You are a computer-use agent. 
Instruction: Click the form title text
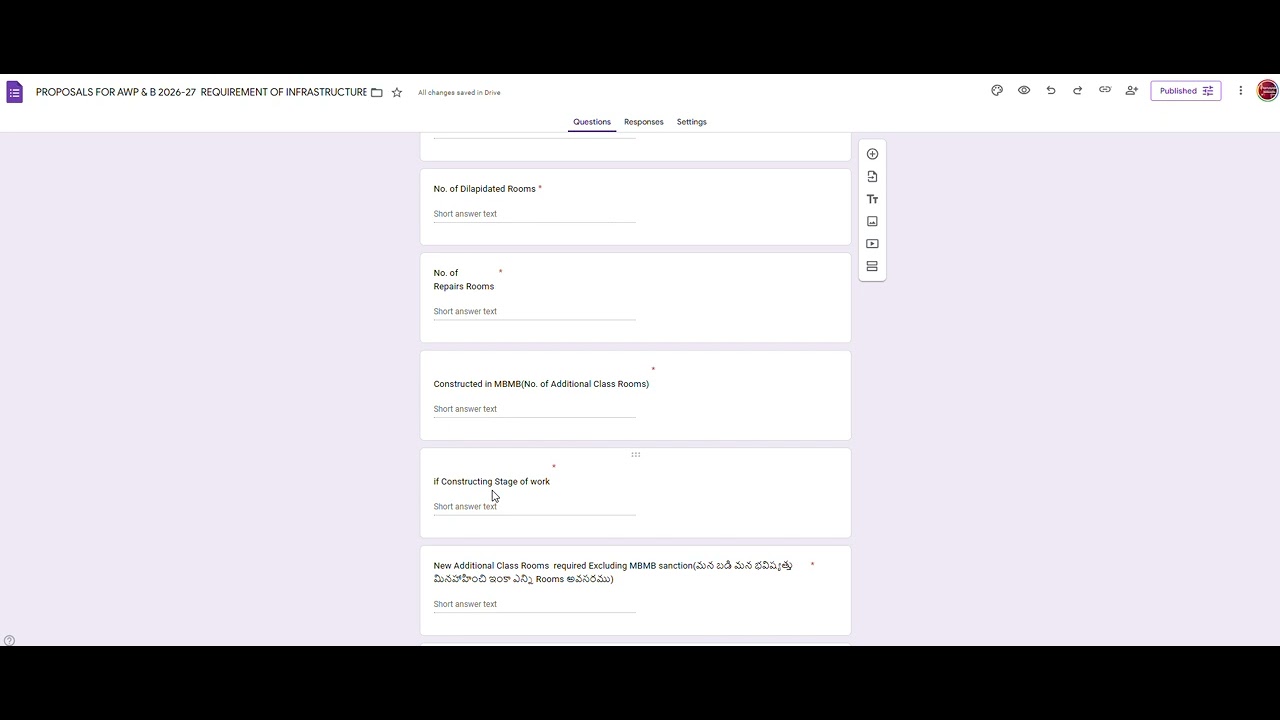coord(201,92)
